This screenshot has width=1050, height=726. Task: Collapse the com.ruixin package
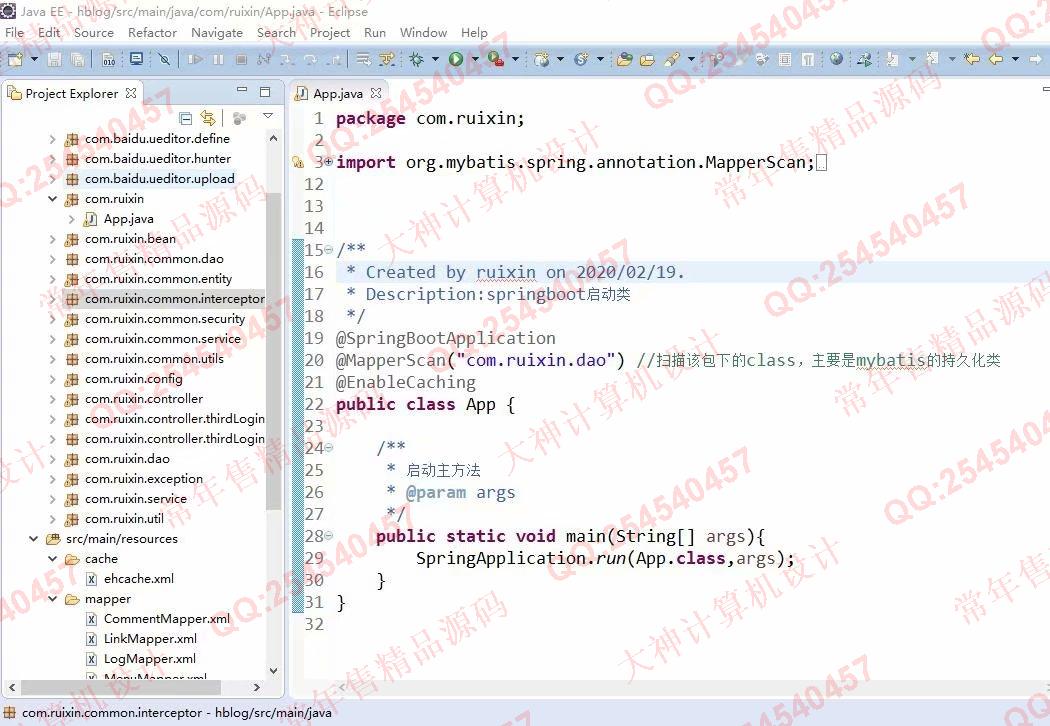point(52,199)
